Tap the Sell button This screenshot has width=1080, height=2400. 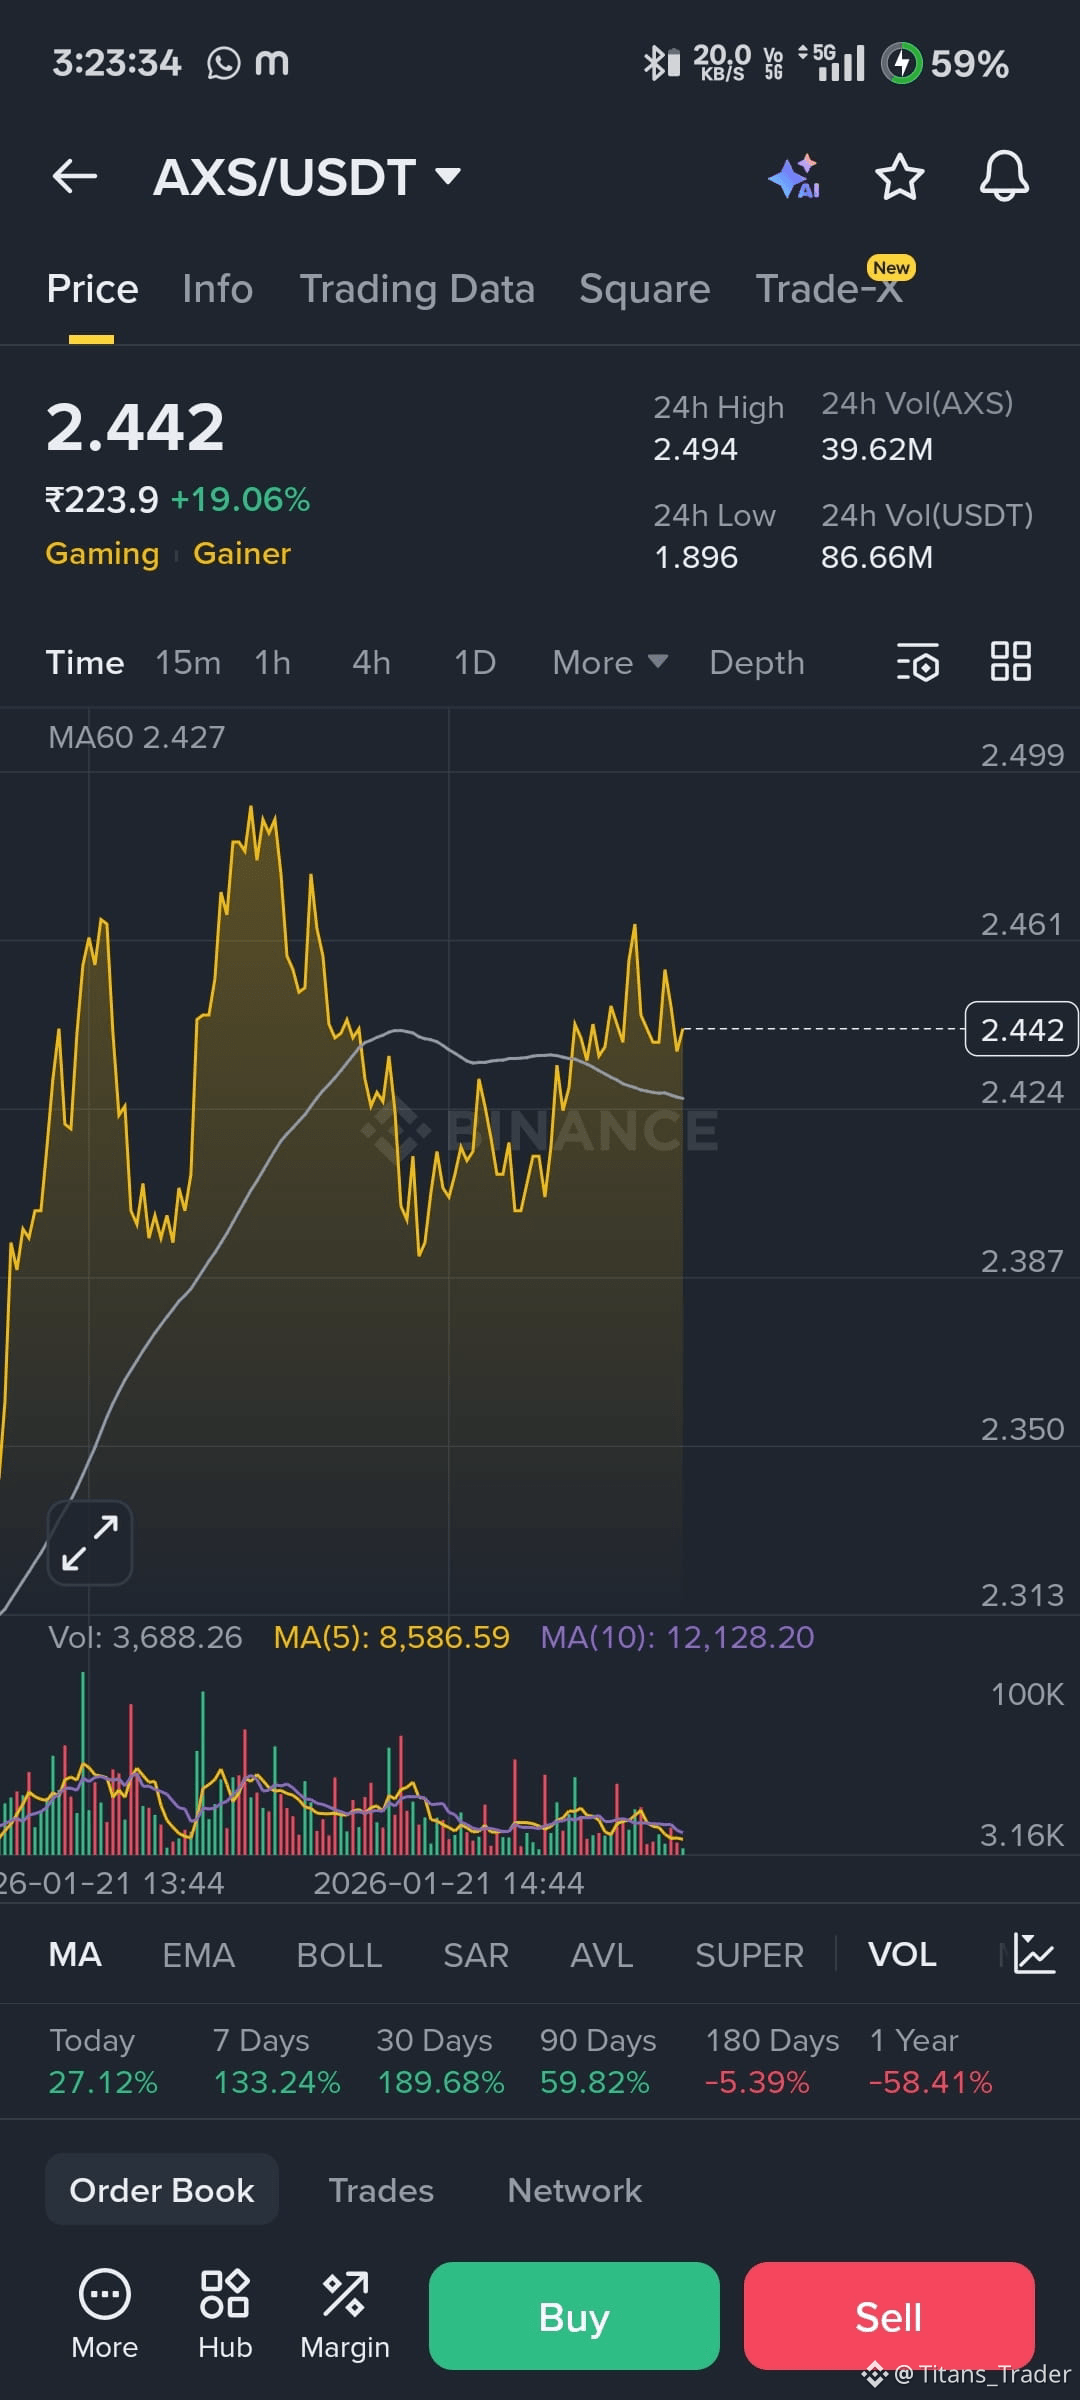pyautogui.click(x=889, y=2316)
